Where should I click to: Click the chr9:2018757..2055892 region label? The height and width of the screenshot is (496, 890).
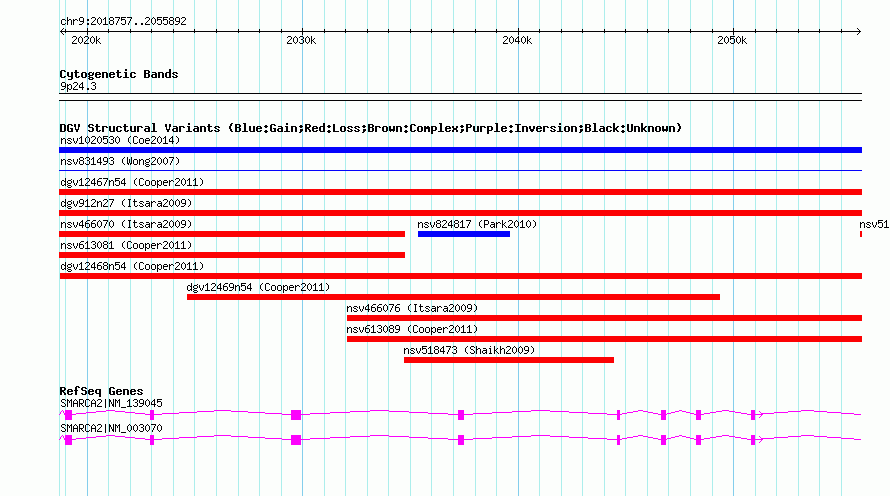[123, 21]
